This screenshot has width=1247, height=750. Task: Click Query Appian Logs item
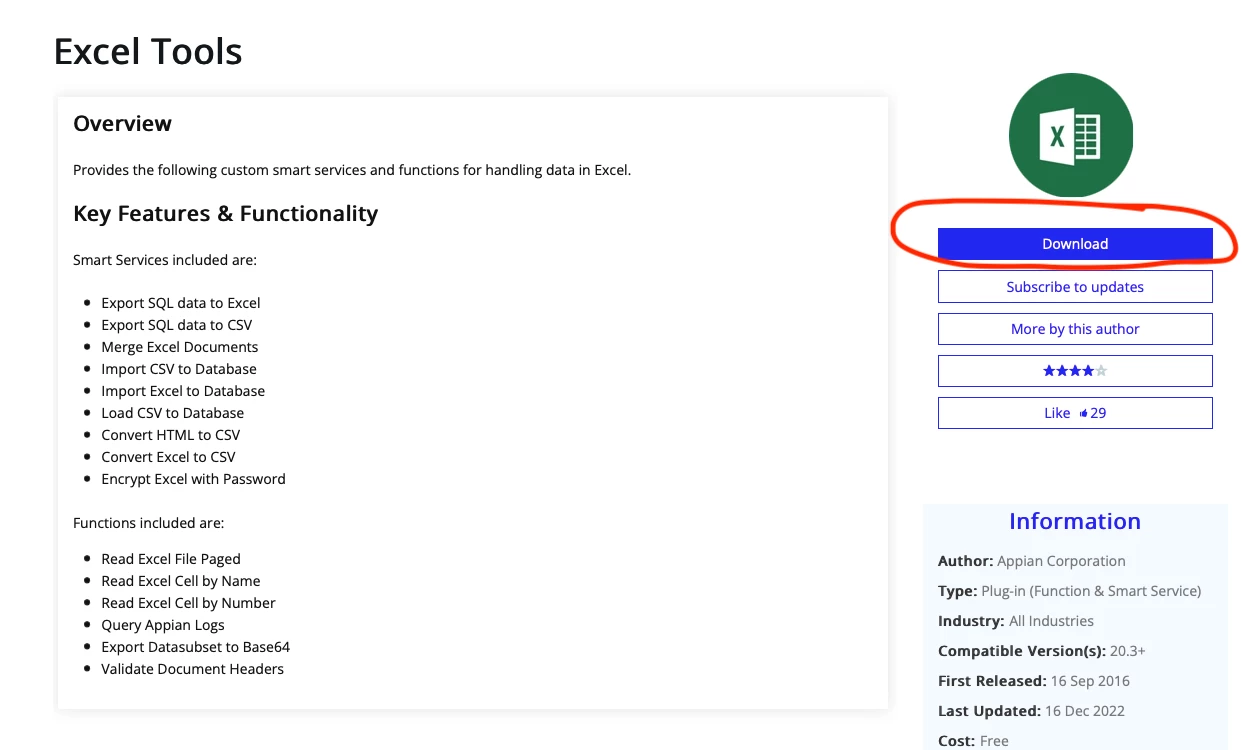tap(163, 625)
